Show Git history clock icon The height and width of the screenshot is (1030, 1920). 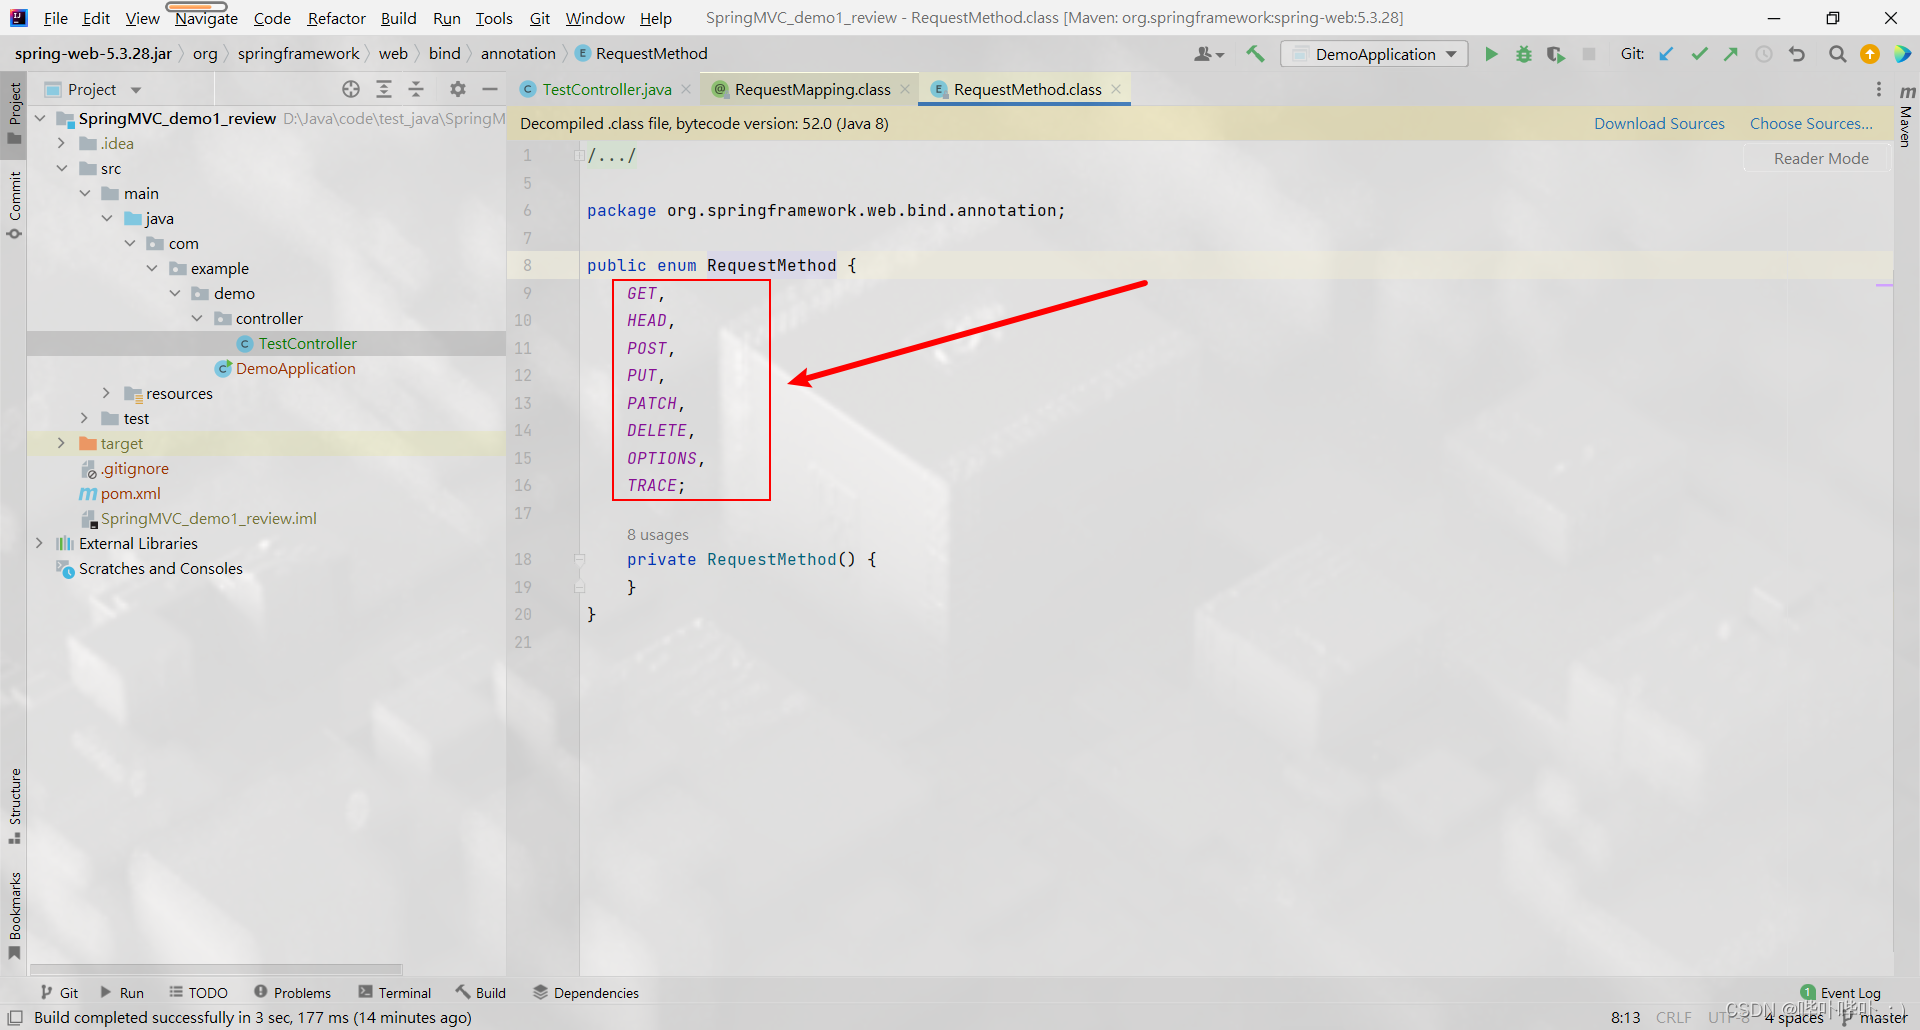point(1764,54)
